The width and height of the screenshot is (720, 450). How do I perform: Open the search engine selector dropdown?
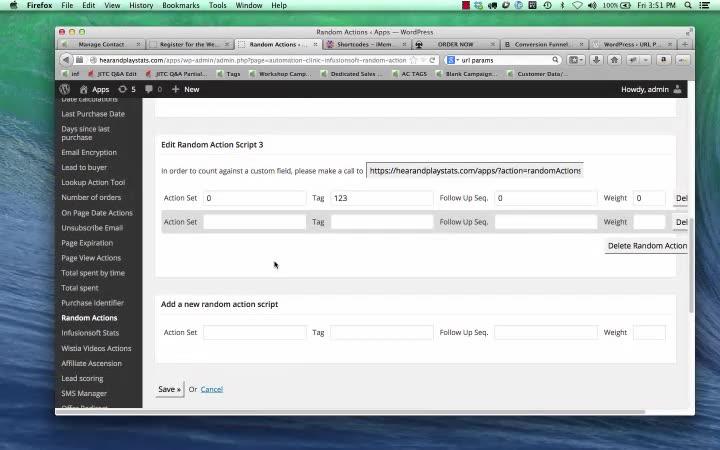tap(453, 60)
